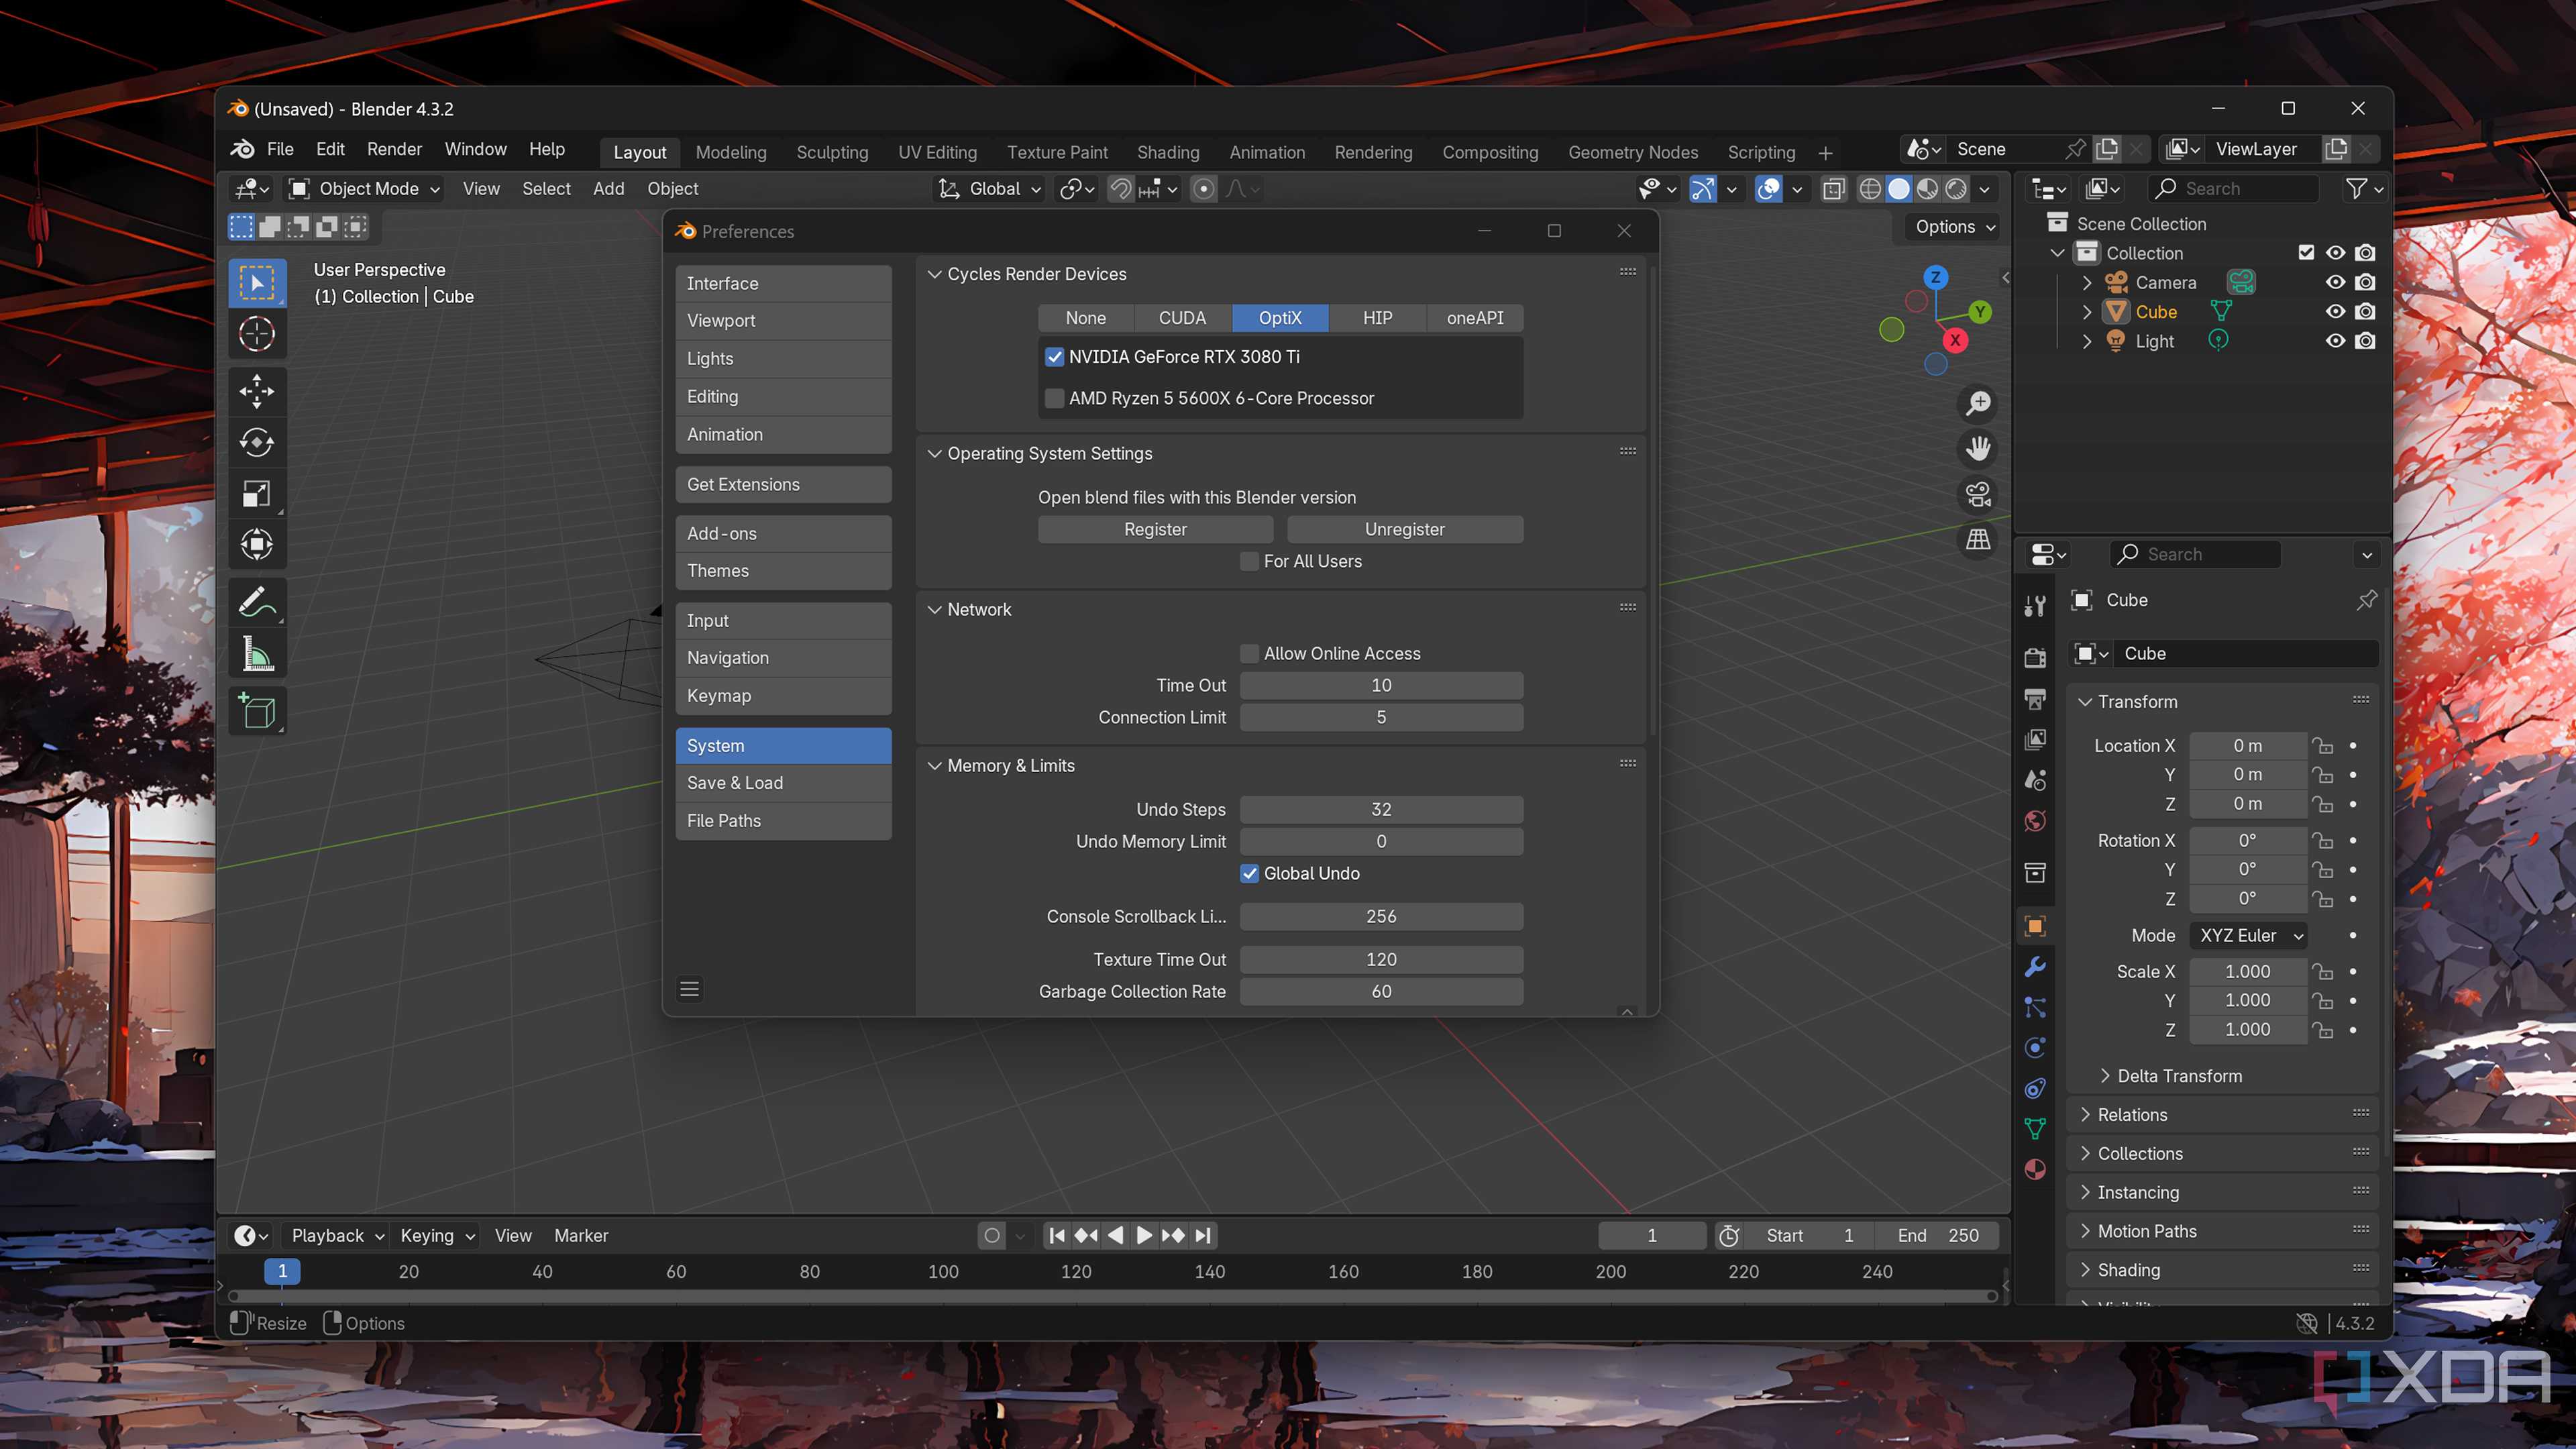
Task: Hide Cube in viewport via eye icon
Action: (2335, 311)
